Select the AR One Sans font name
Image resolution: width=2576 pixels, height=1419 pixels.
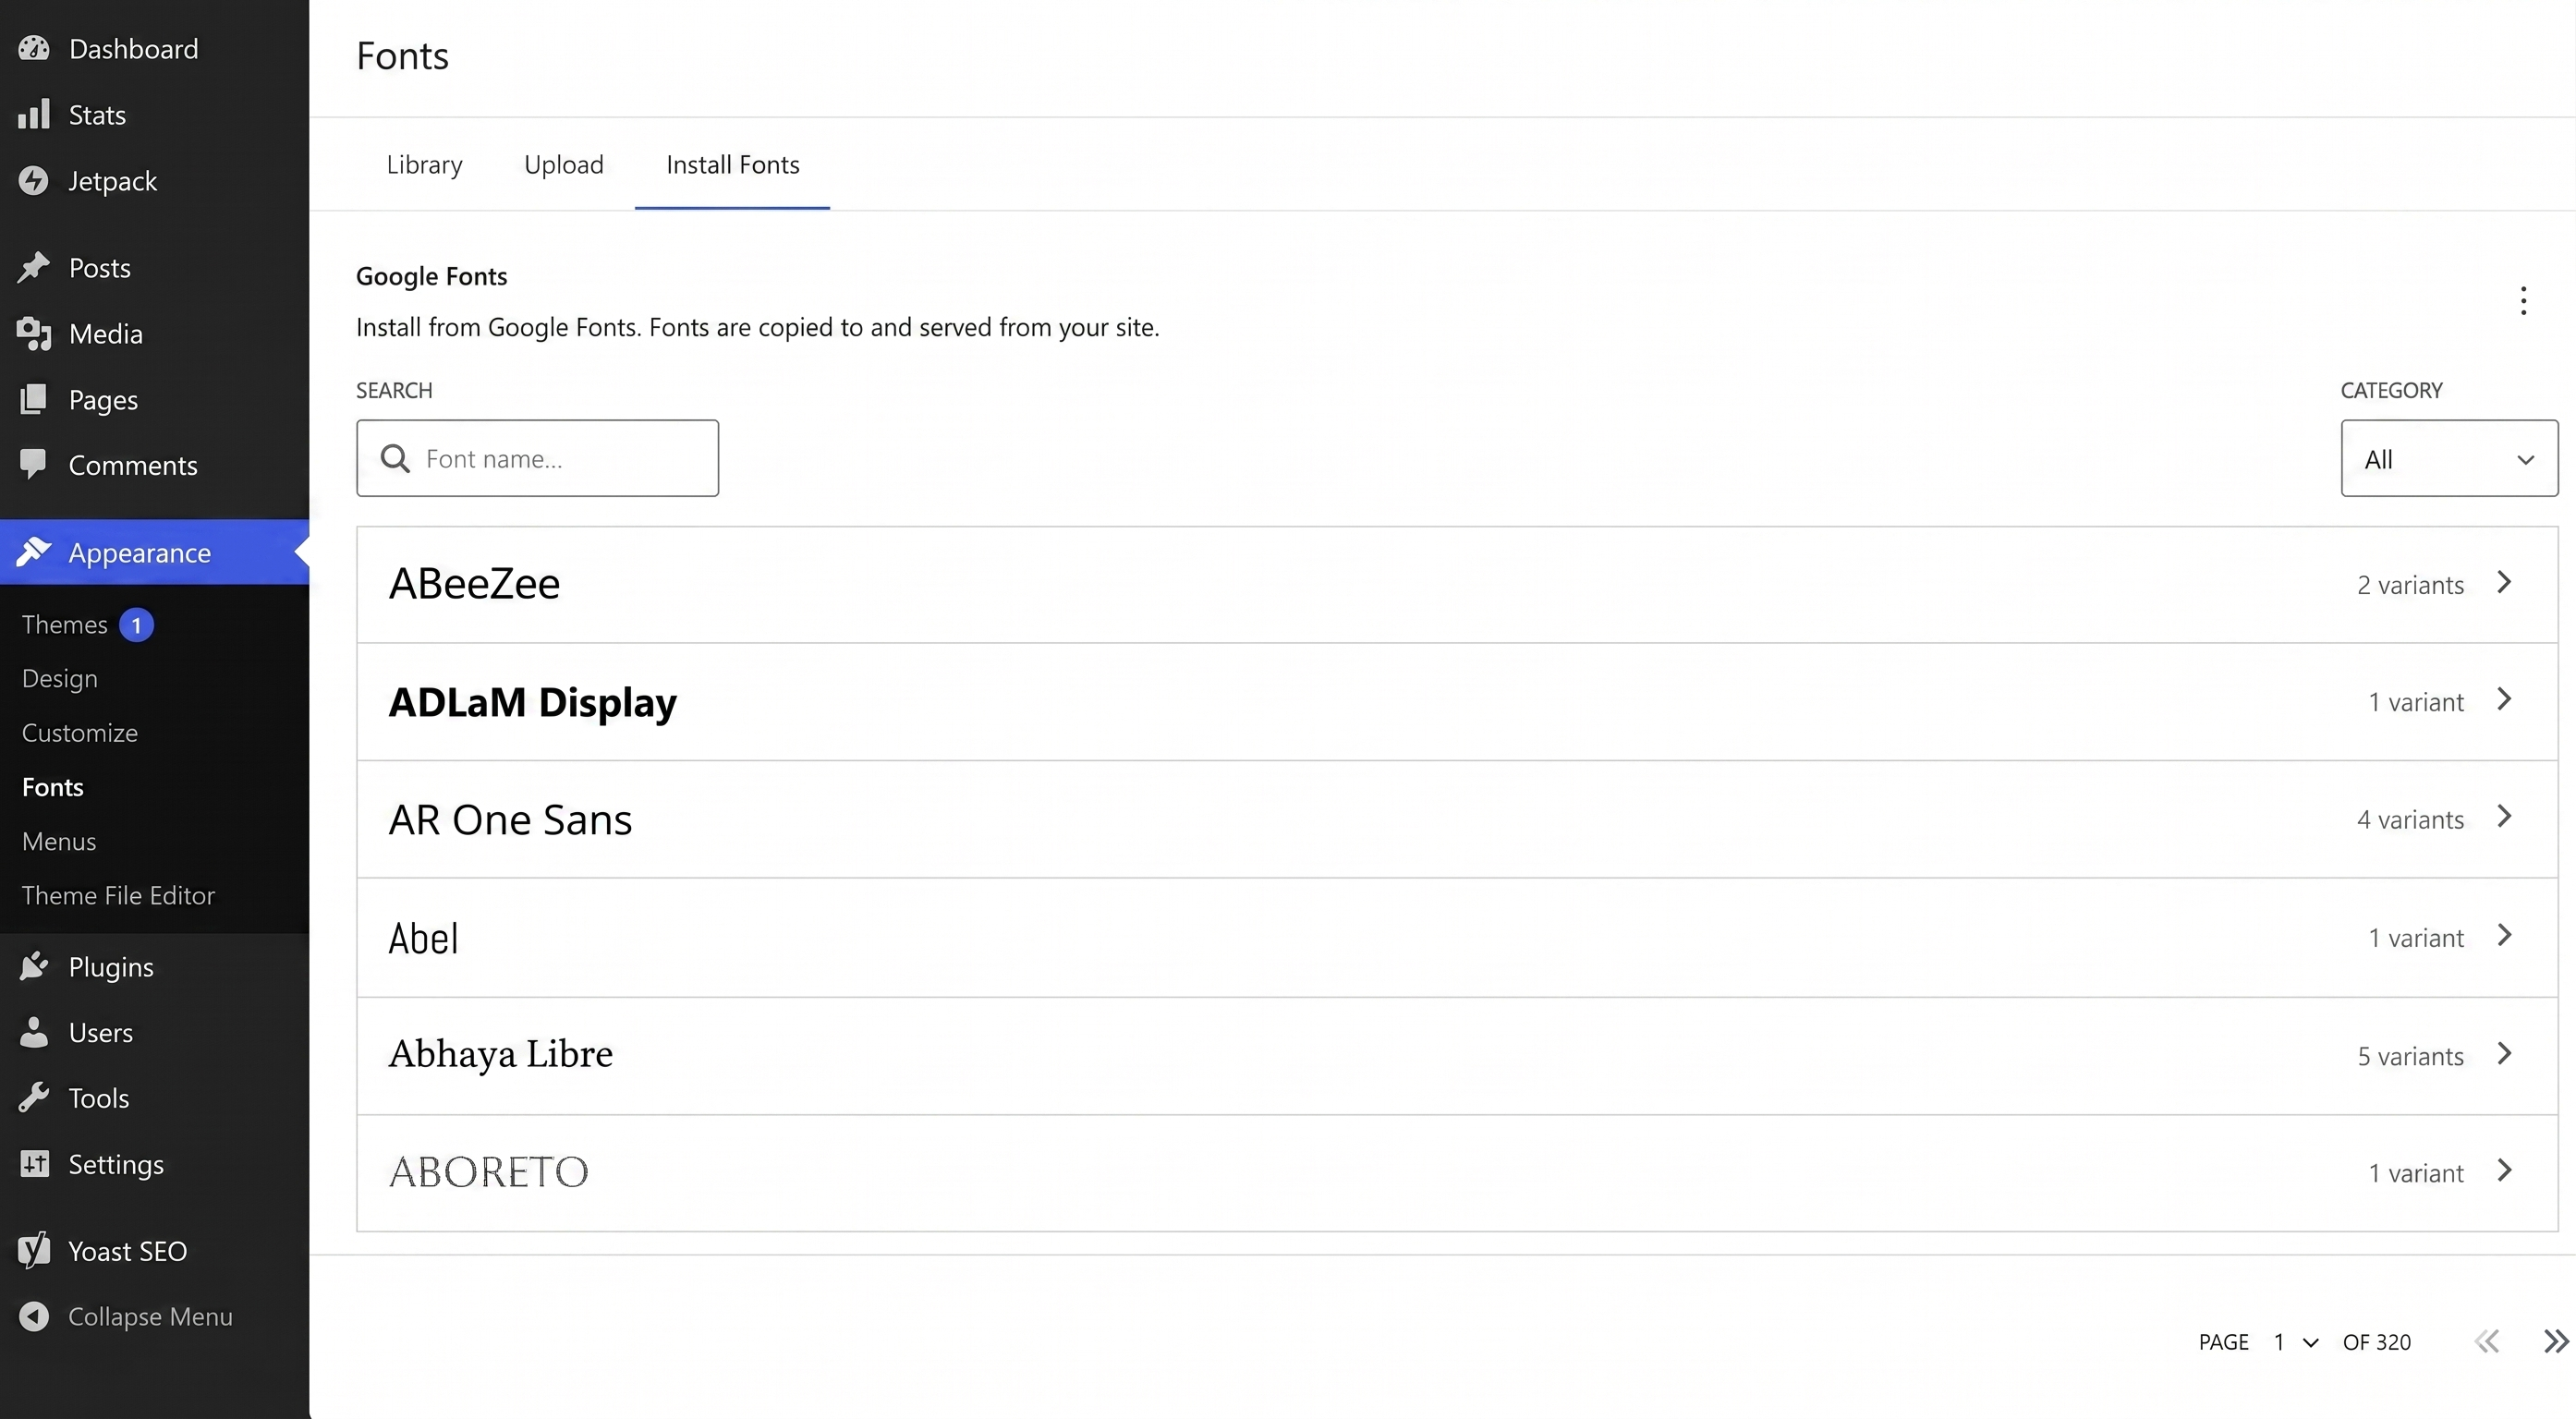click(x=510, y=819)
